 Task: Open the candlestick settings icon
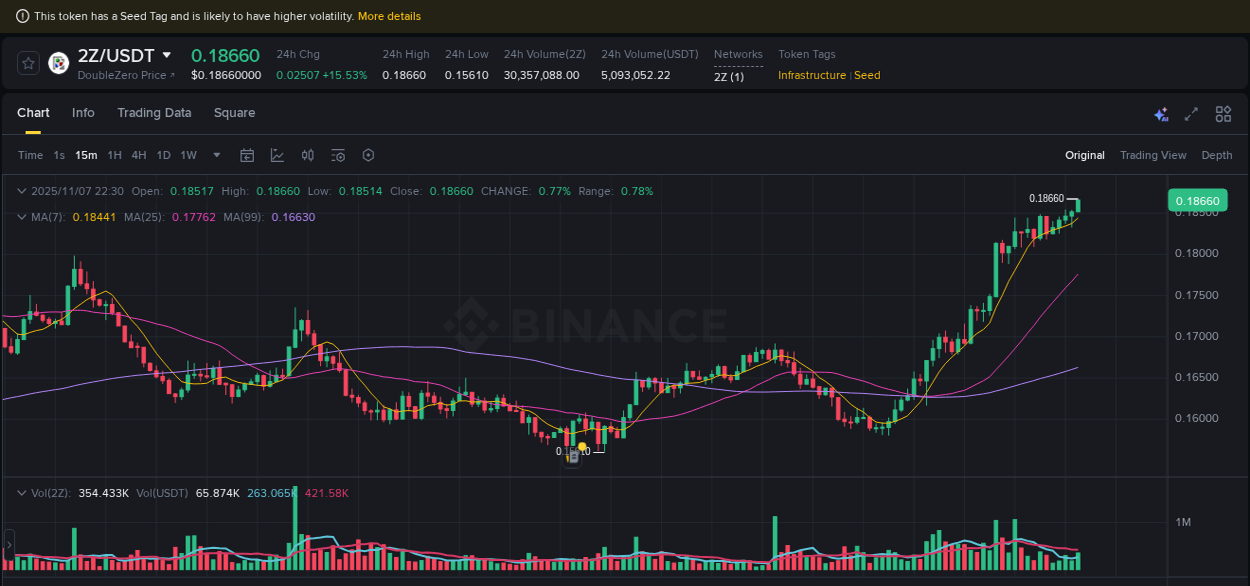tap(307, 155)
